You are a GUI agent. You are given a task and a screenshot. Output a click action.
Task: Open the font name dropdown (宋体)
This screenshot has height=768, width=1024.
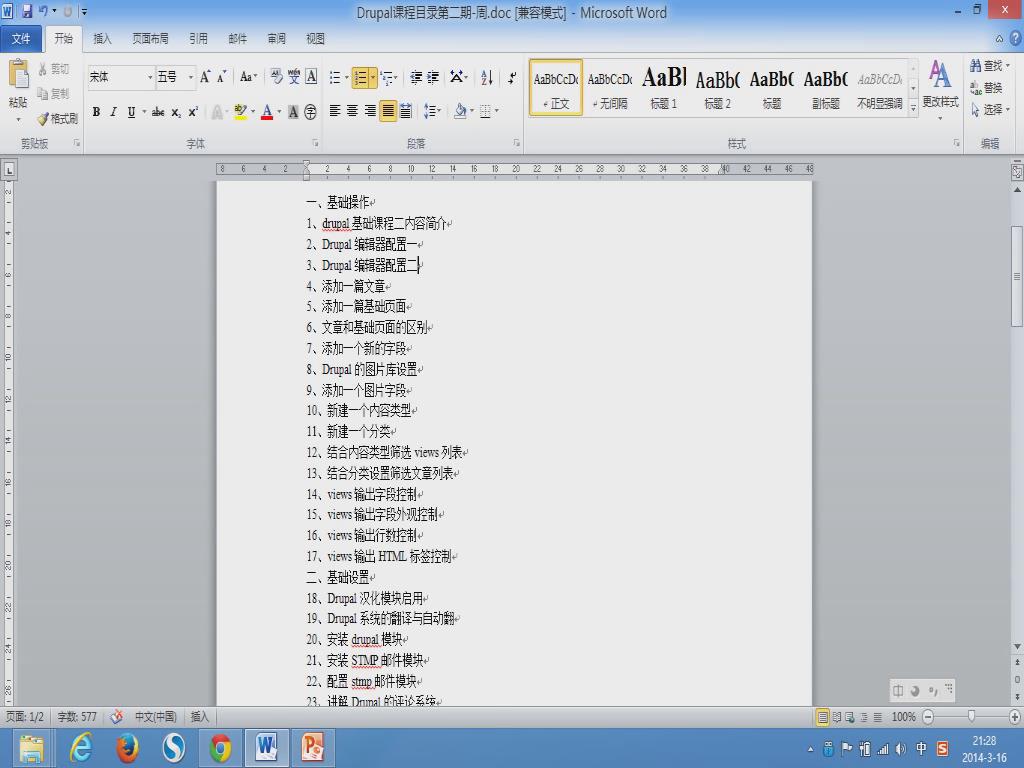coord(150,77)
